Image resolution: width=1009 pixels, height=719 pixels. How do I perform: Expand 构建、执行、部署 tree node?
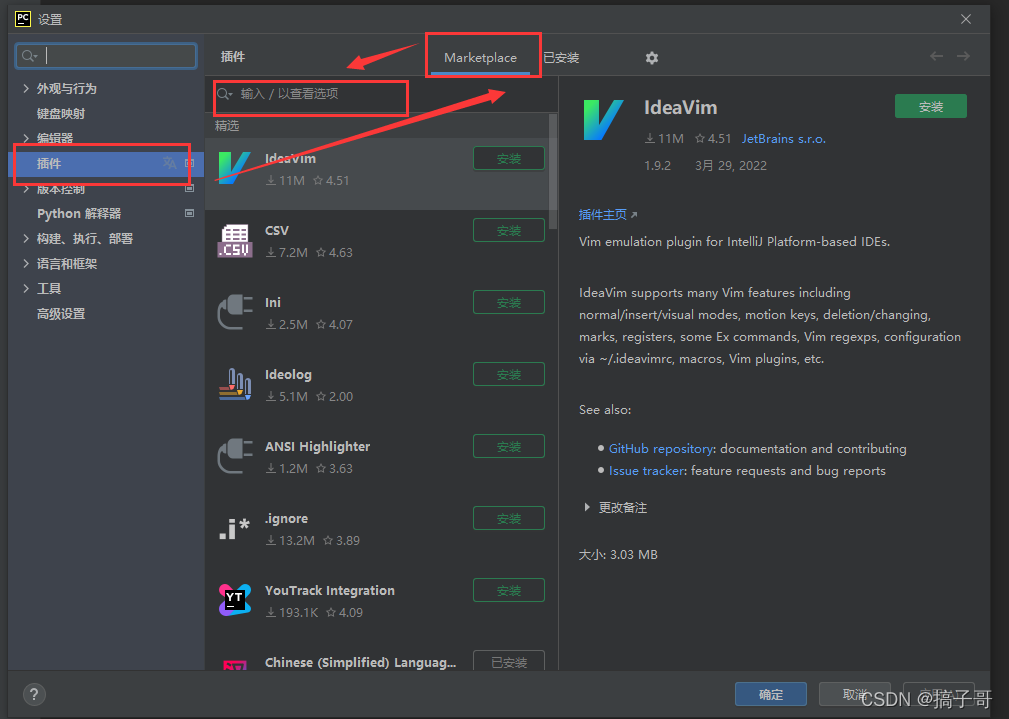26,238
